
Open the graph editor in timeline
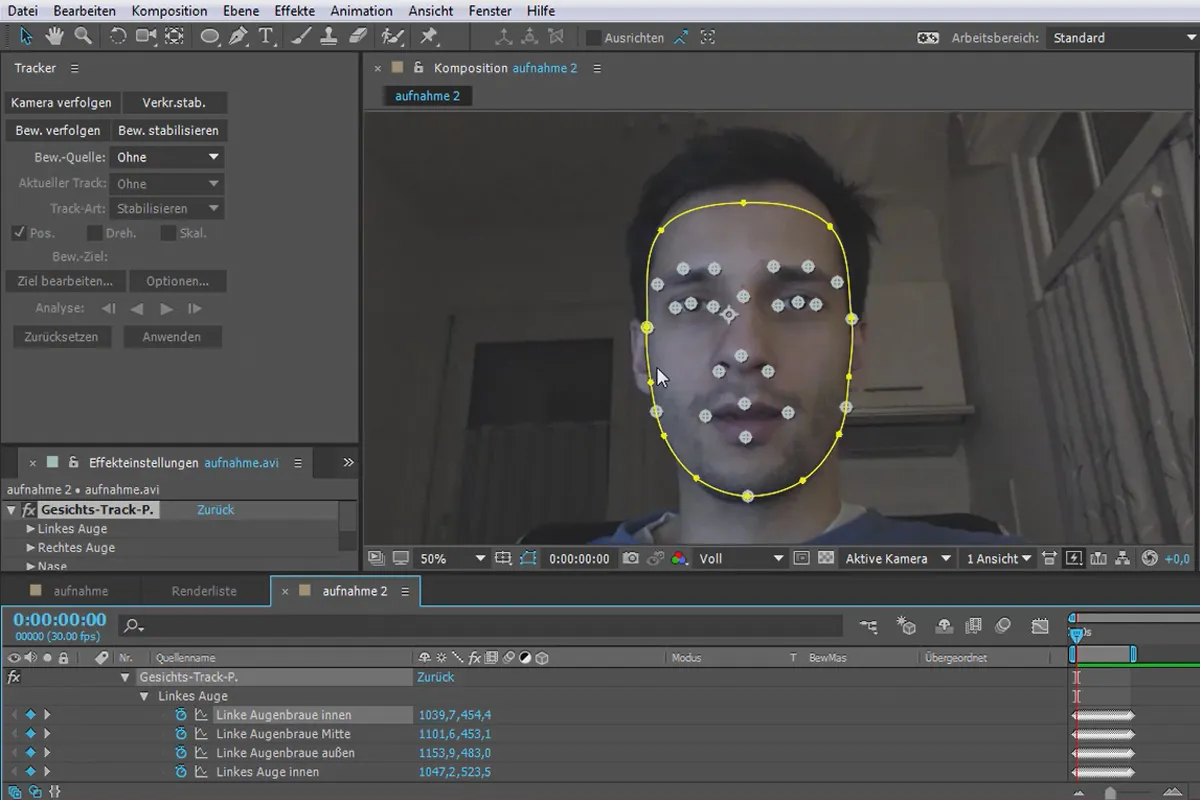tap(1040, 626)
